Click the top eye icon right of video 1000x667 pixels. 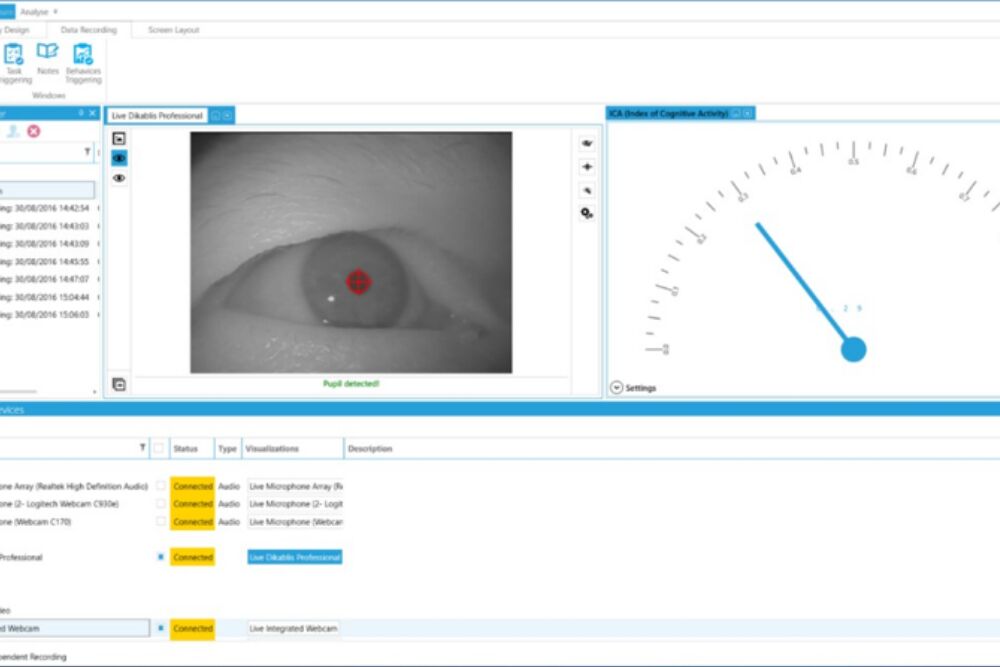(x=587, y=144)
